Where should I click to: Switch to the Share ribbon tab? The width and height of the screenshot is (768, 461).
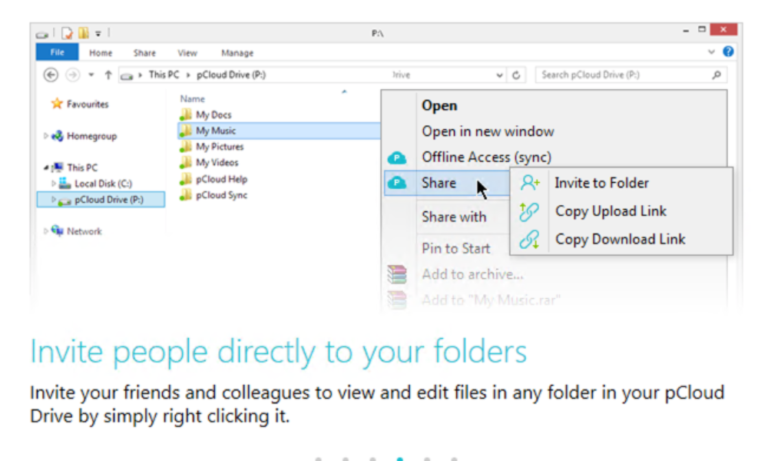144,53
